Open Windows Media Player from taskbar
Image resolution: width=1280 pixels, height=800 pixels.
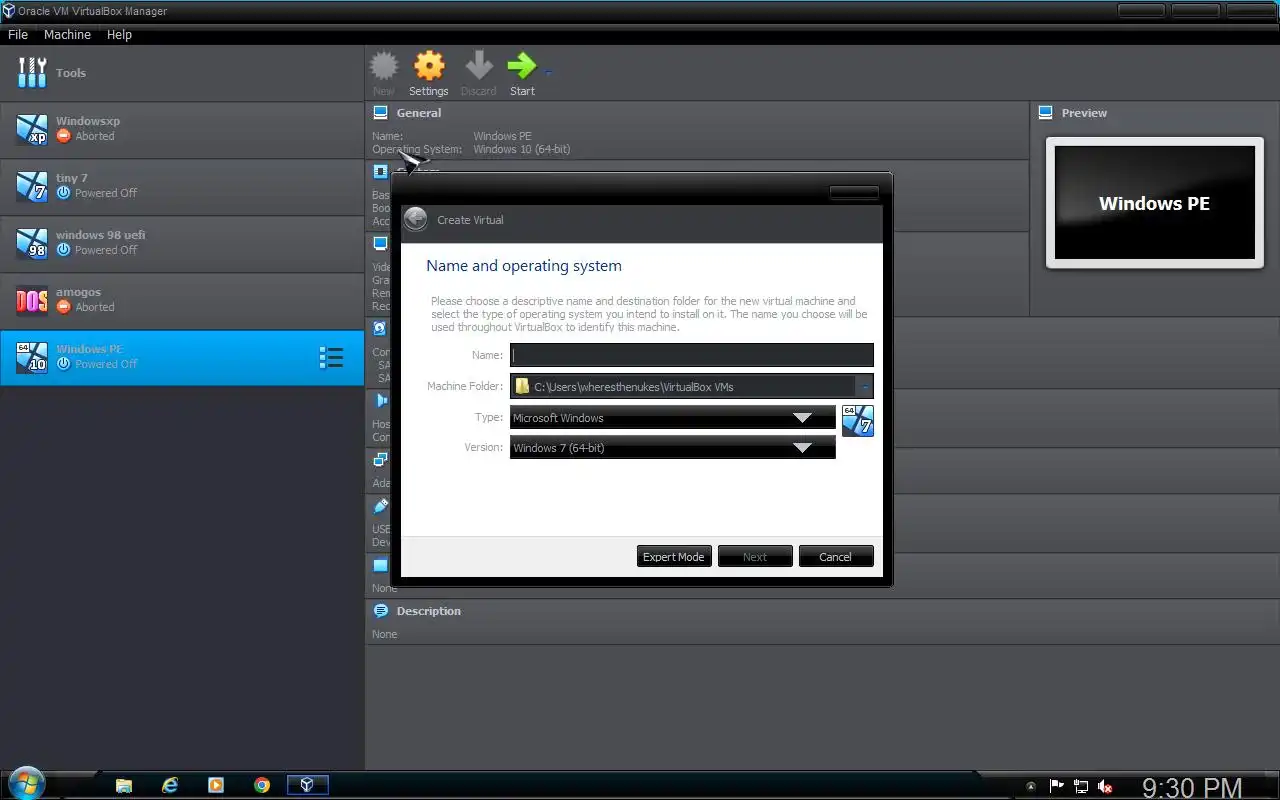(216, 785)
